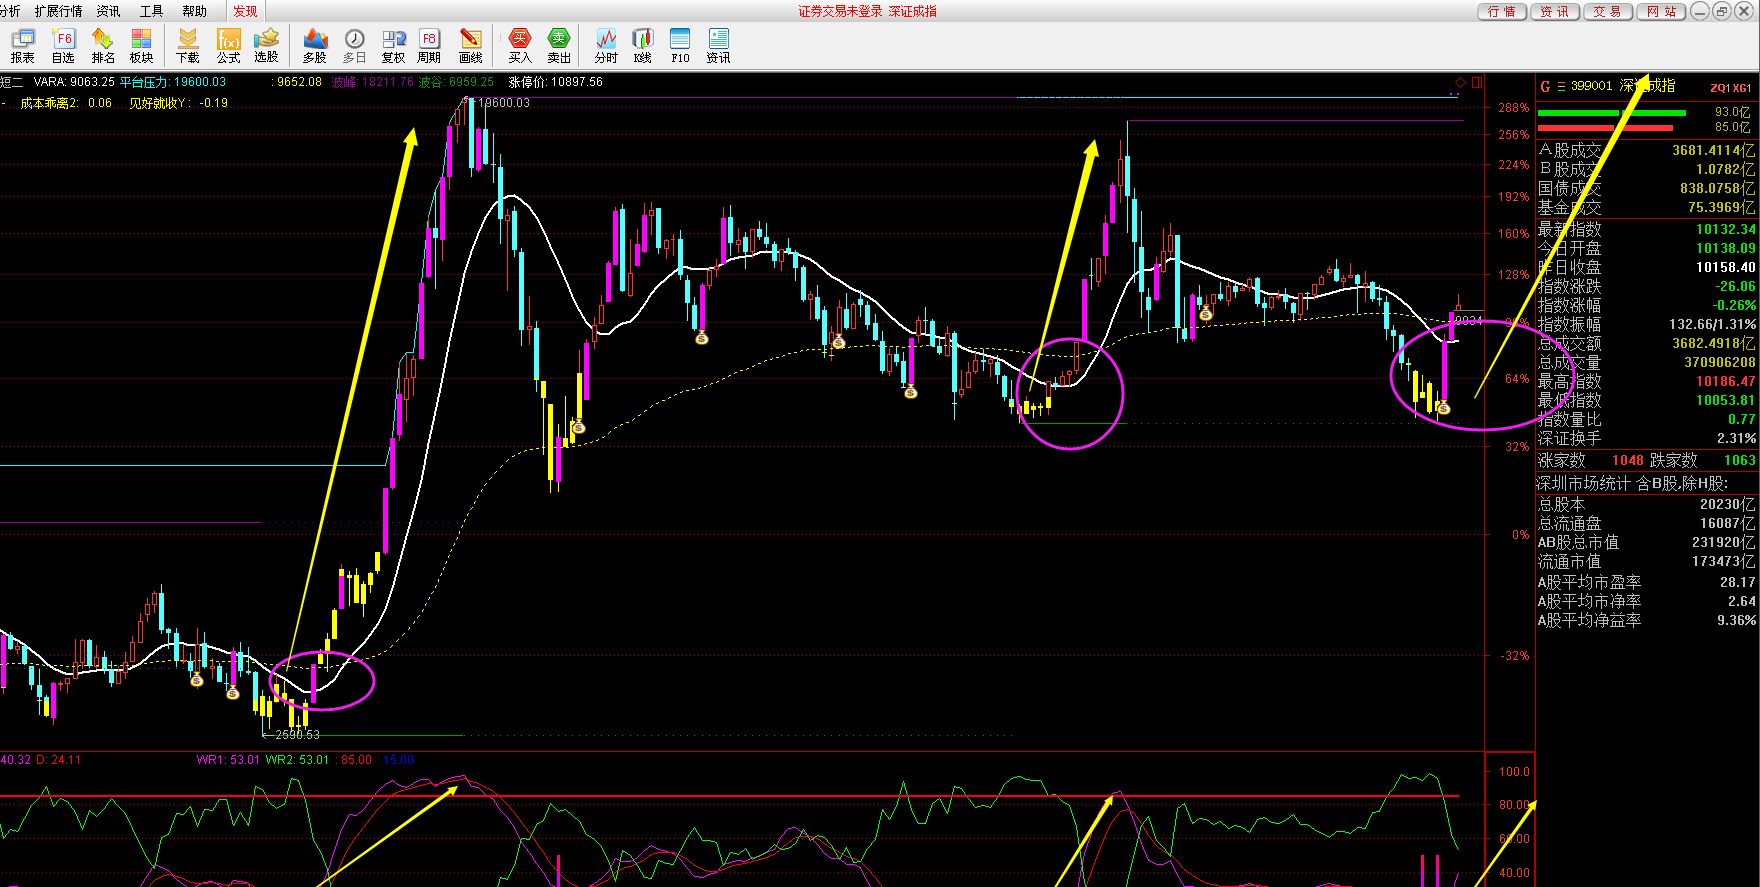Viewport: 1760px width, 887px height.
Task: Open the 选股 stock picker
Action: [x=266, y=46]
